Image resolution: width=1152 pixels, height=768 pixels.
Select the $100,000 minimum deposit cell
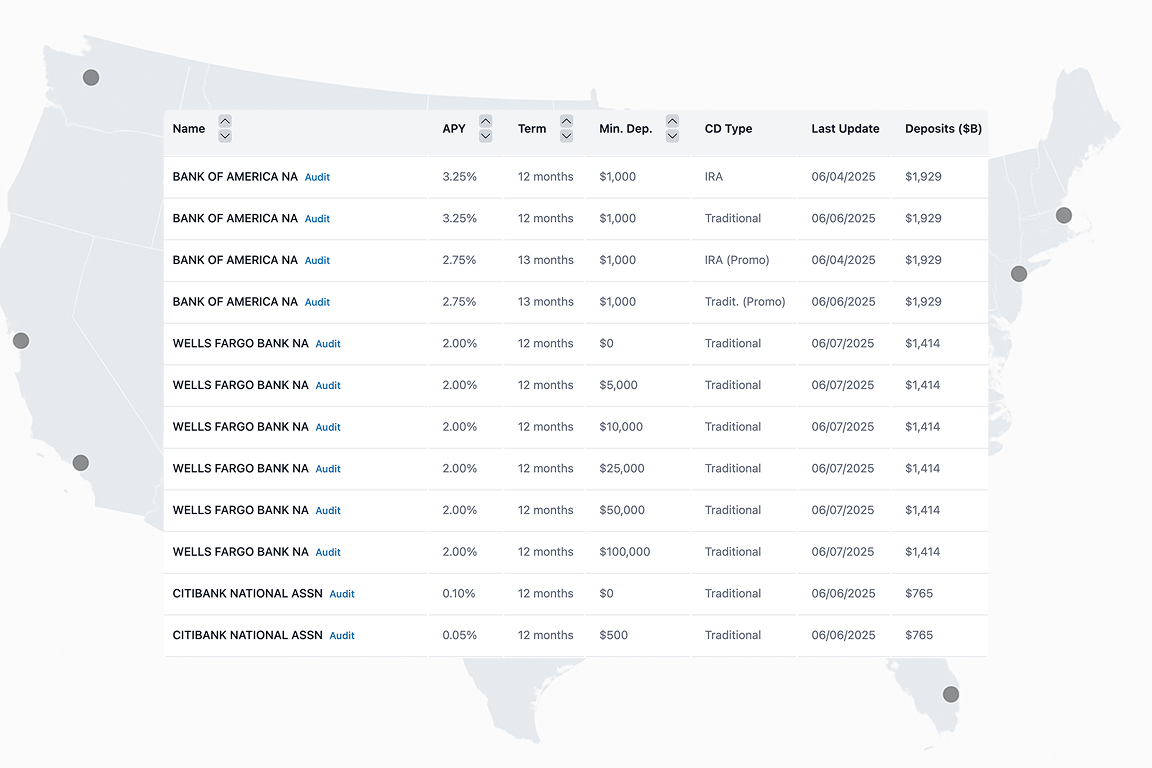(624, 552)
